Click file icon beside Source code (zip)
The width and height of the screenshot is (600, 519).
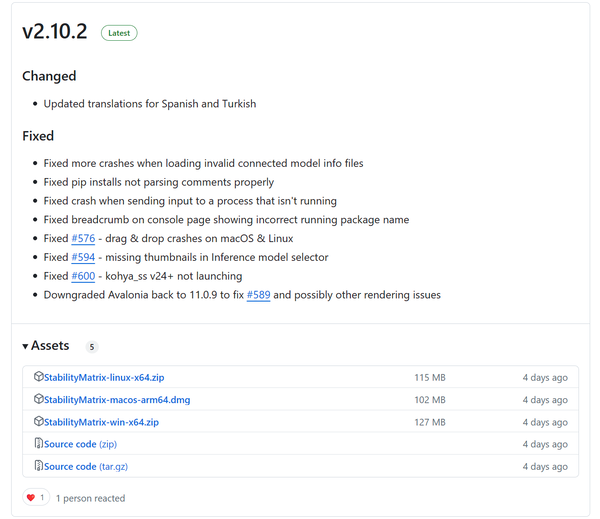pyautogui.click(x=38, y=443)
